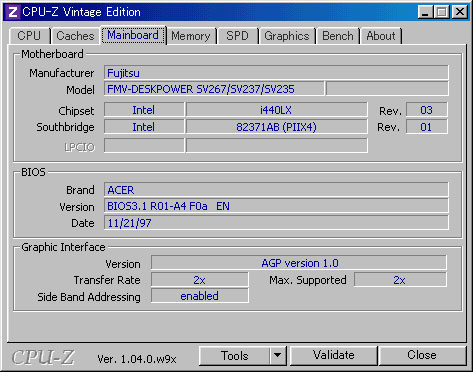Click the Max. Supported value 2x

pyautogui.click(x=400, y=280)
